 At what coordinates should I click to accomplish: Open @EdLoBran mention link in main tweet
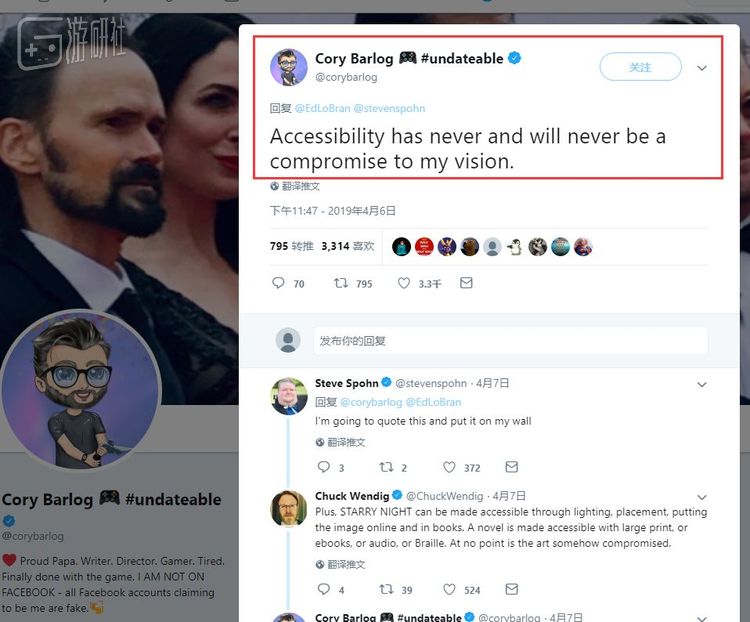321,107
